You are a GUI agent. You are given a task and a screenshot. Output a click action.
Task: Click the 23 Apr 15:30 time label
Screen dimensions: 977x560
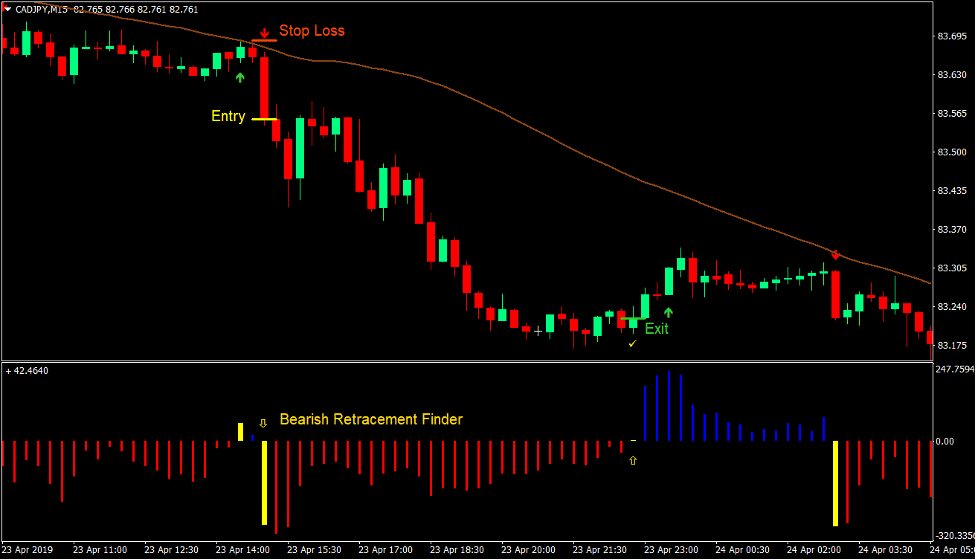pyautogui.click(x=314, y=550)
